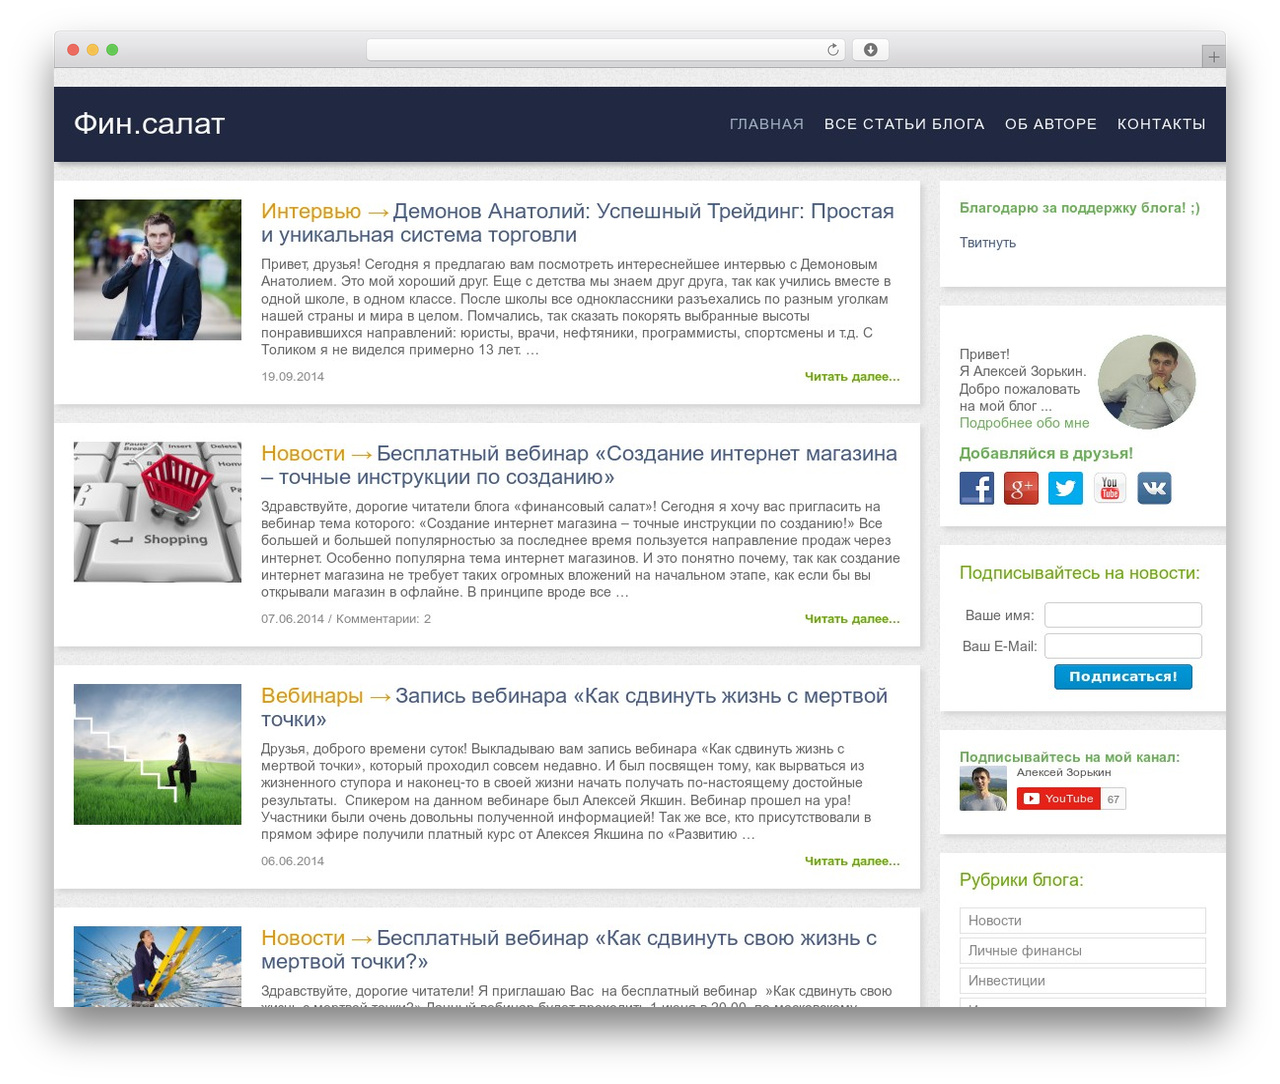Click the Твитнуть link
This screenshot has height=1084, width=1280.
coord(987,243)
